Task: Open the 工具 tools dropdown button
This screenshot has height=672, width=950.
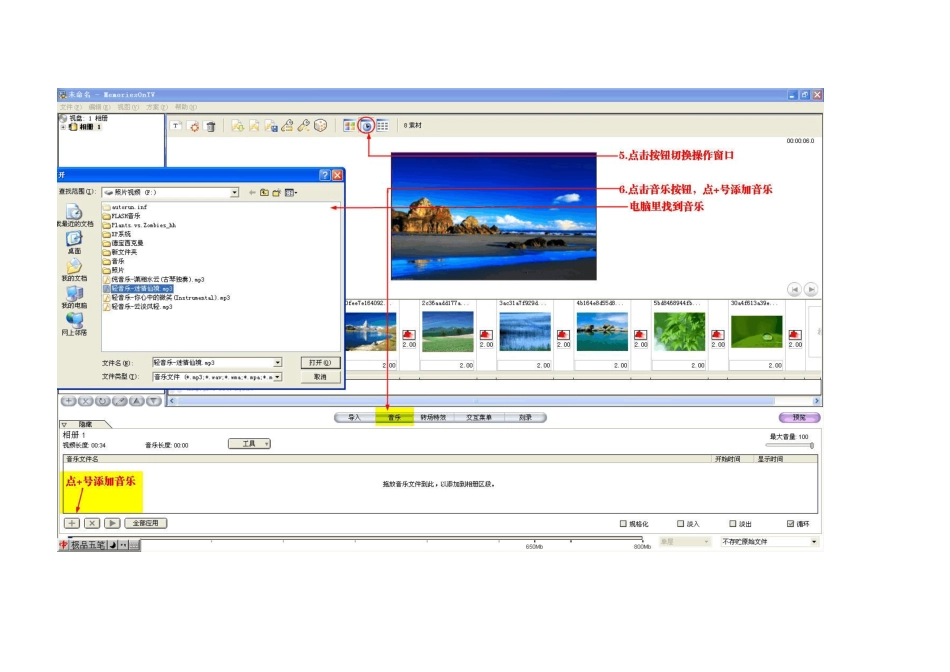Action: 249,444
